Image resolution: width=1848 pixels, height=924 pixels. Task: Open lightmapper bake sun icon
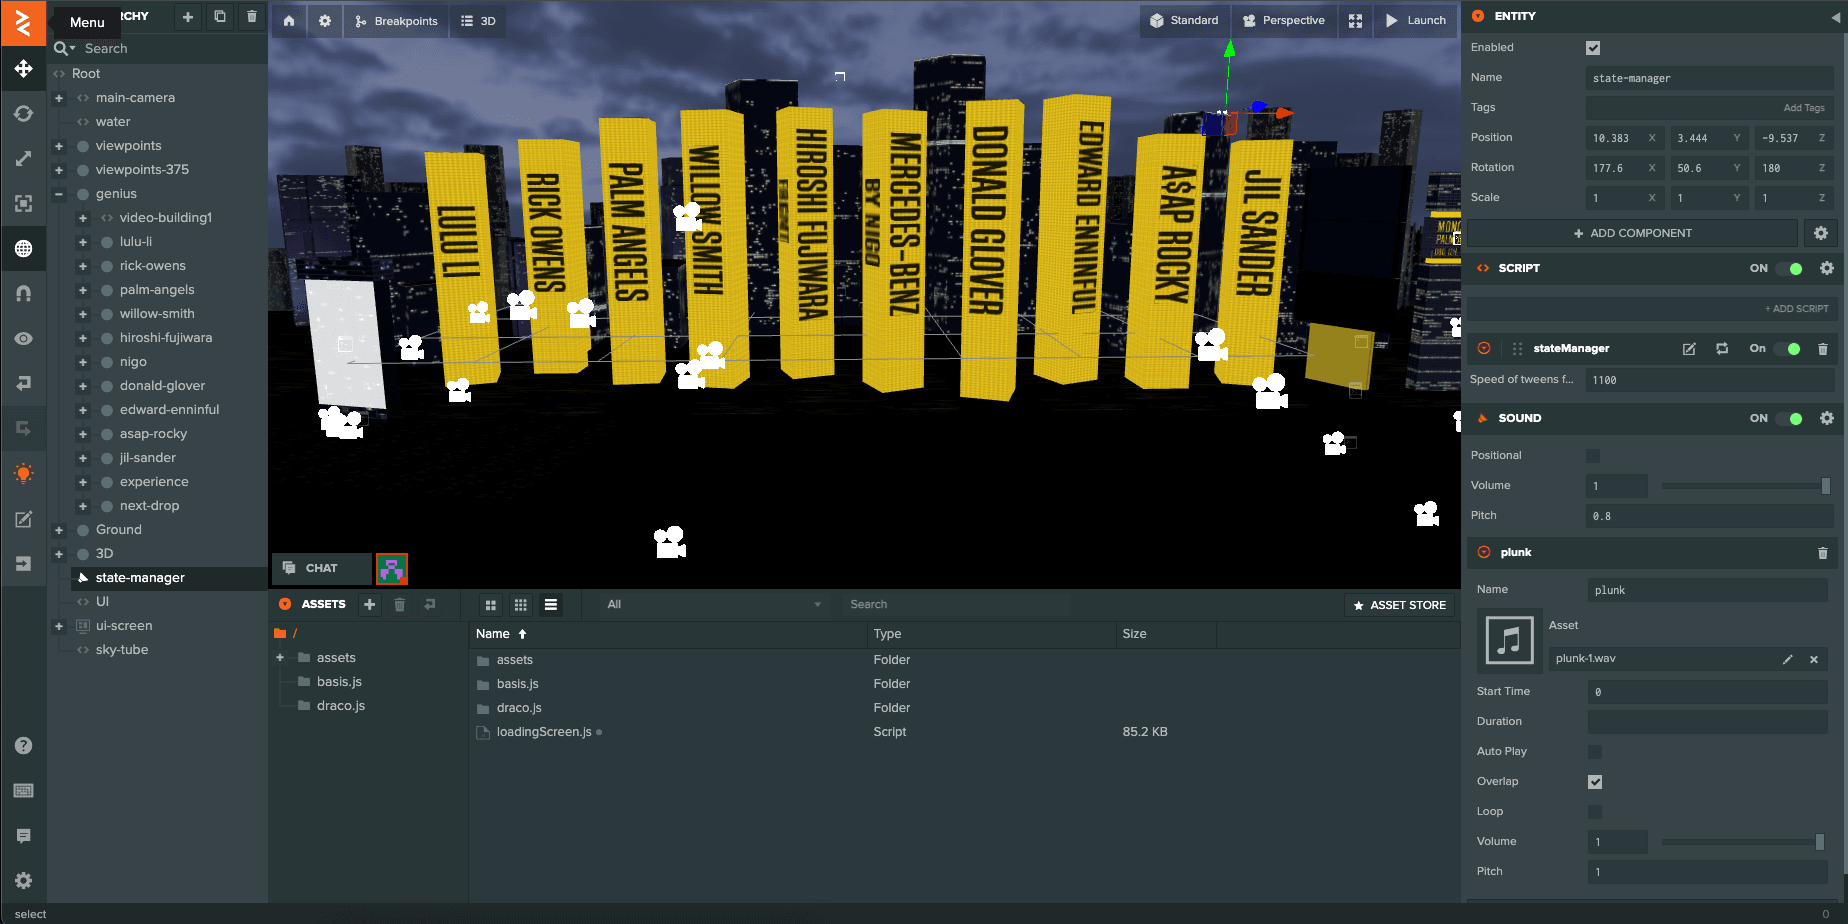click(x=23, y=474)
